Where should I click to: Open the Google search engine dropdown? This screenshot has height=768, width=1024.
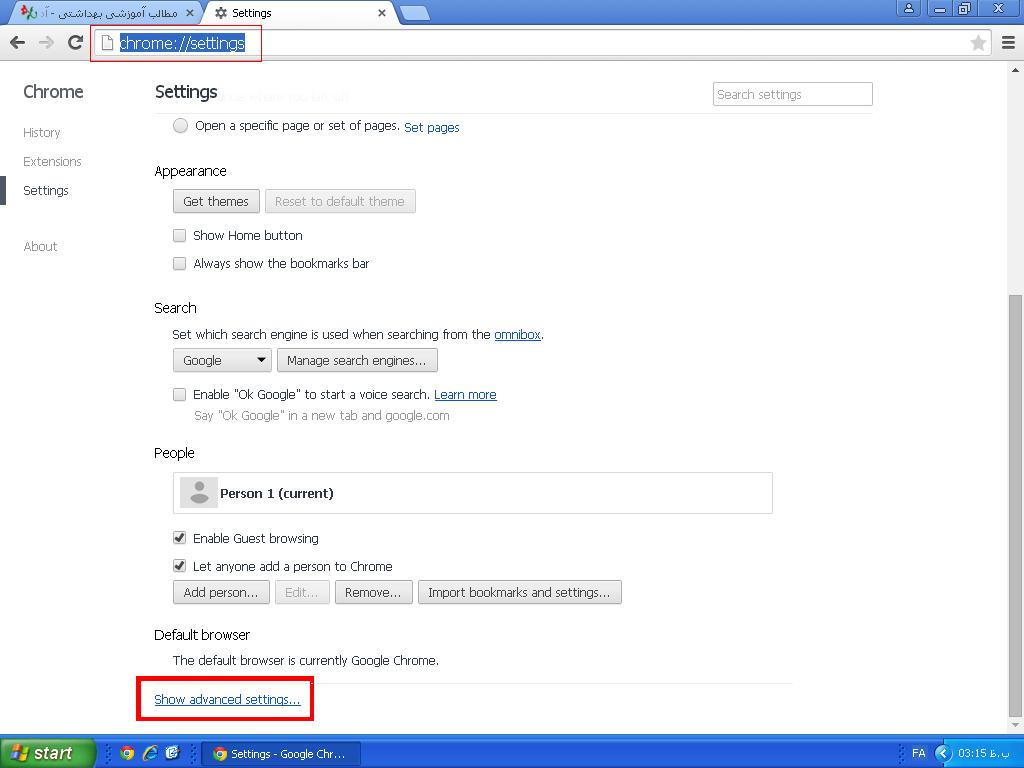[x=222, y=360]
